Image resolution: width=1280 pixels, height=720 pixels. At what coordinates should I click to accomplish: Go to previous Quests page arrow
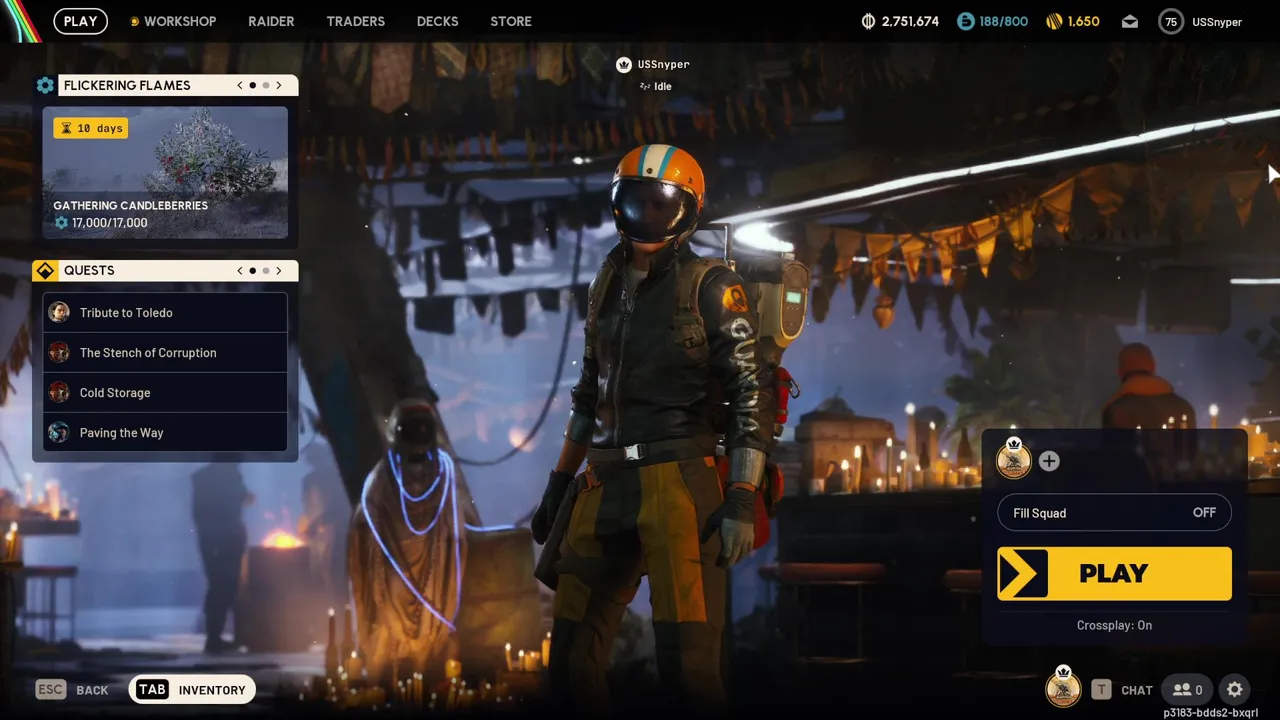tap(240, 270)
